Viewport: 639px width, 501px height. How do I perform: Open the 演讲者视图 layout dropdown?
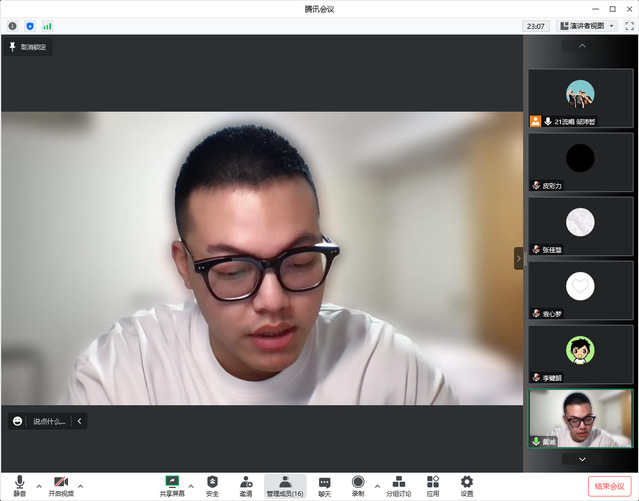pyautogui.click(x=587, y=26)
